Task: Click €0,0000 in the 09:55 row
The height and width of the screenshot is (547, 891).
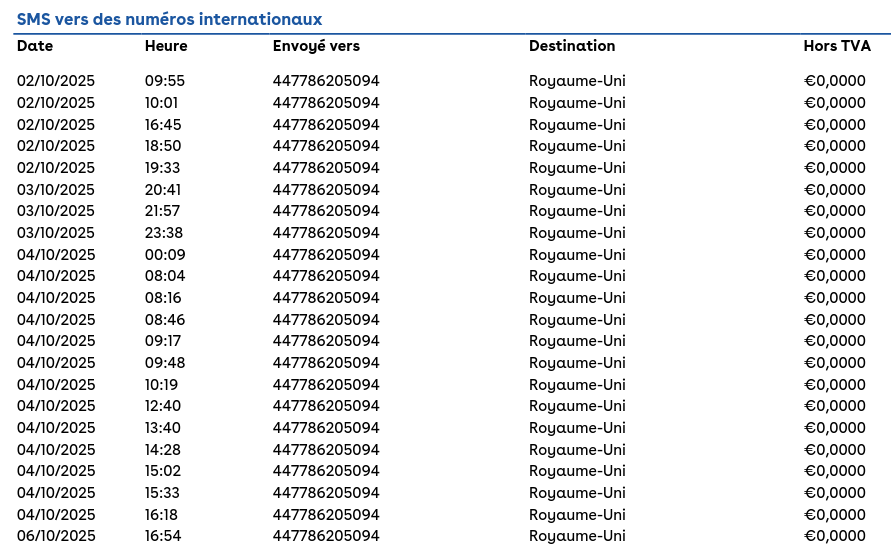Action: [x=835, y=81]
